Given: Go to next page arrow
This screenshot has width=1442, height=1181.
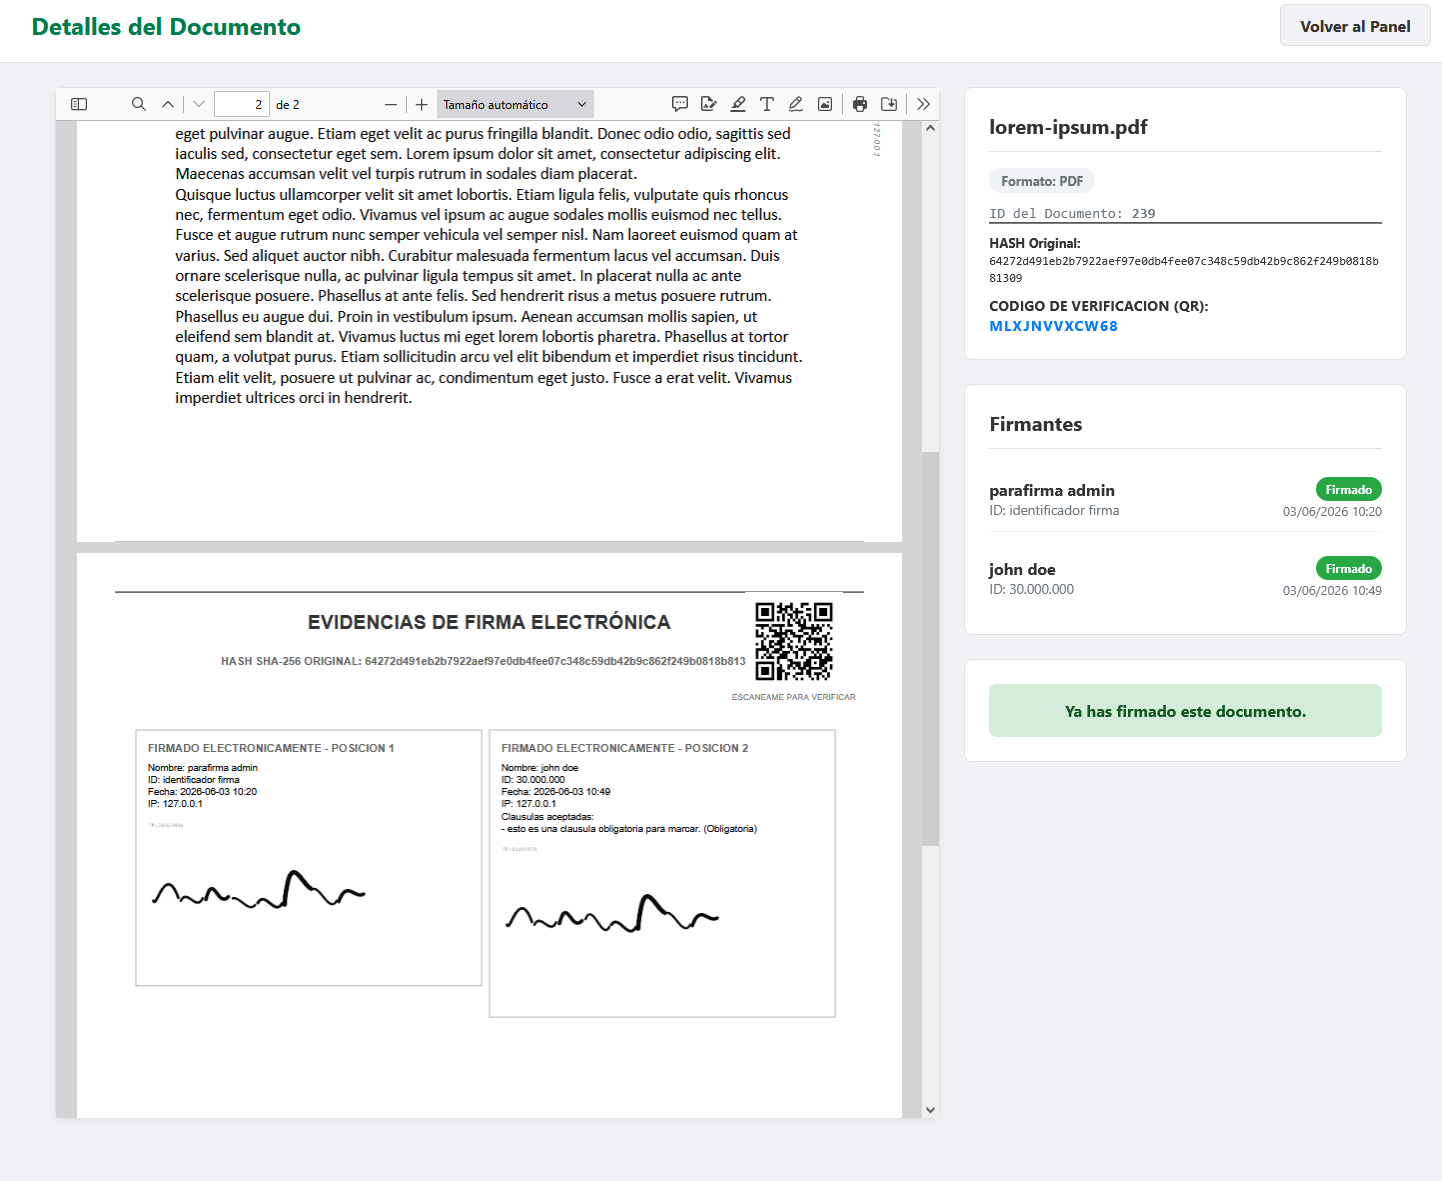Looking at the screenshot, I should coord(199,104).
